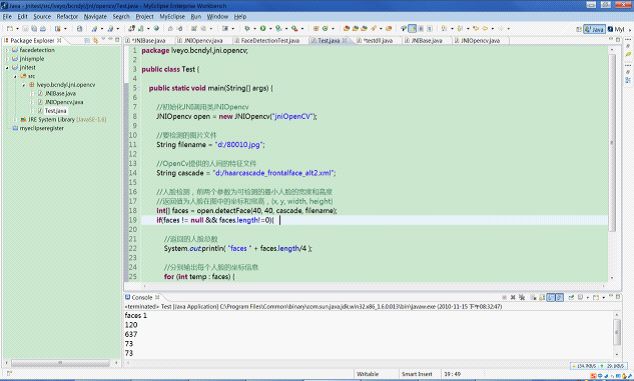Toggle Show Console on Standard Error change

[560, 297]
